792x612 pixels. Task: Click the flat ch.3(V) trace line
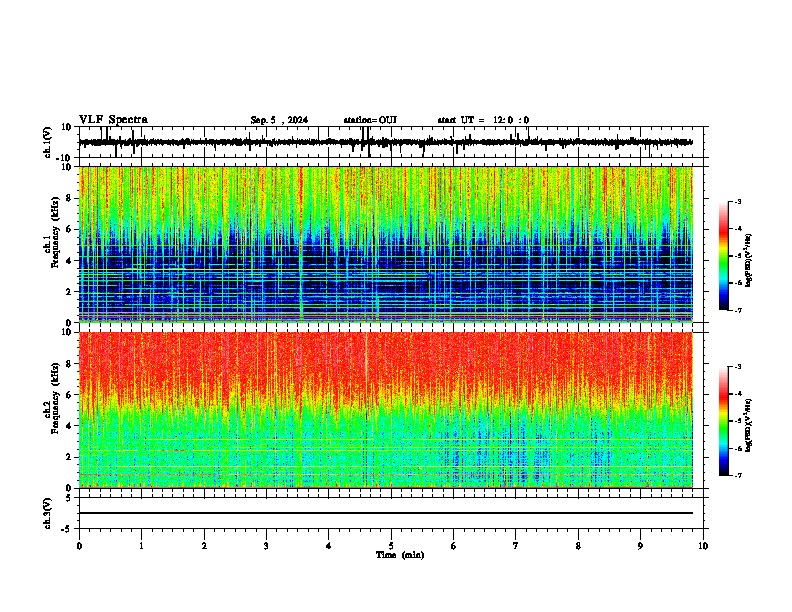pos(385,513)
